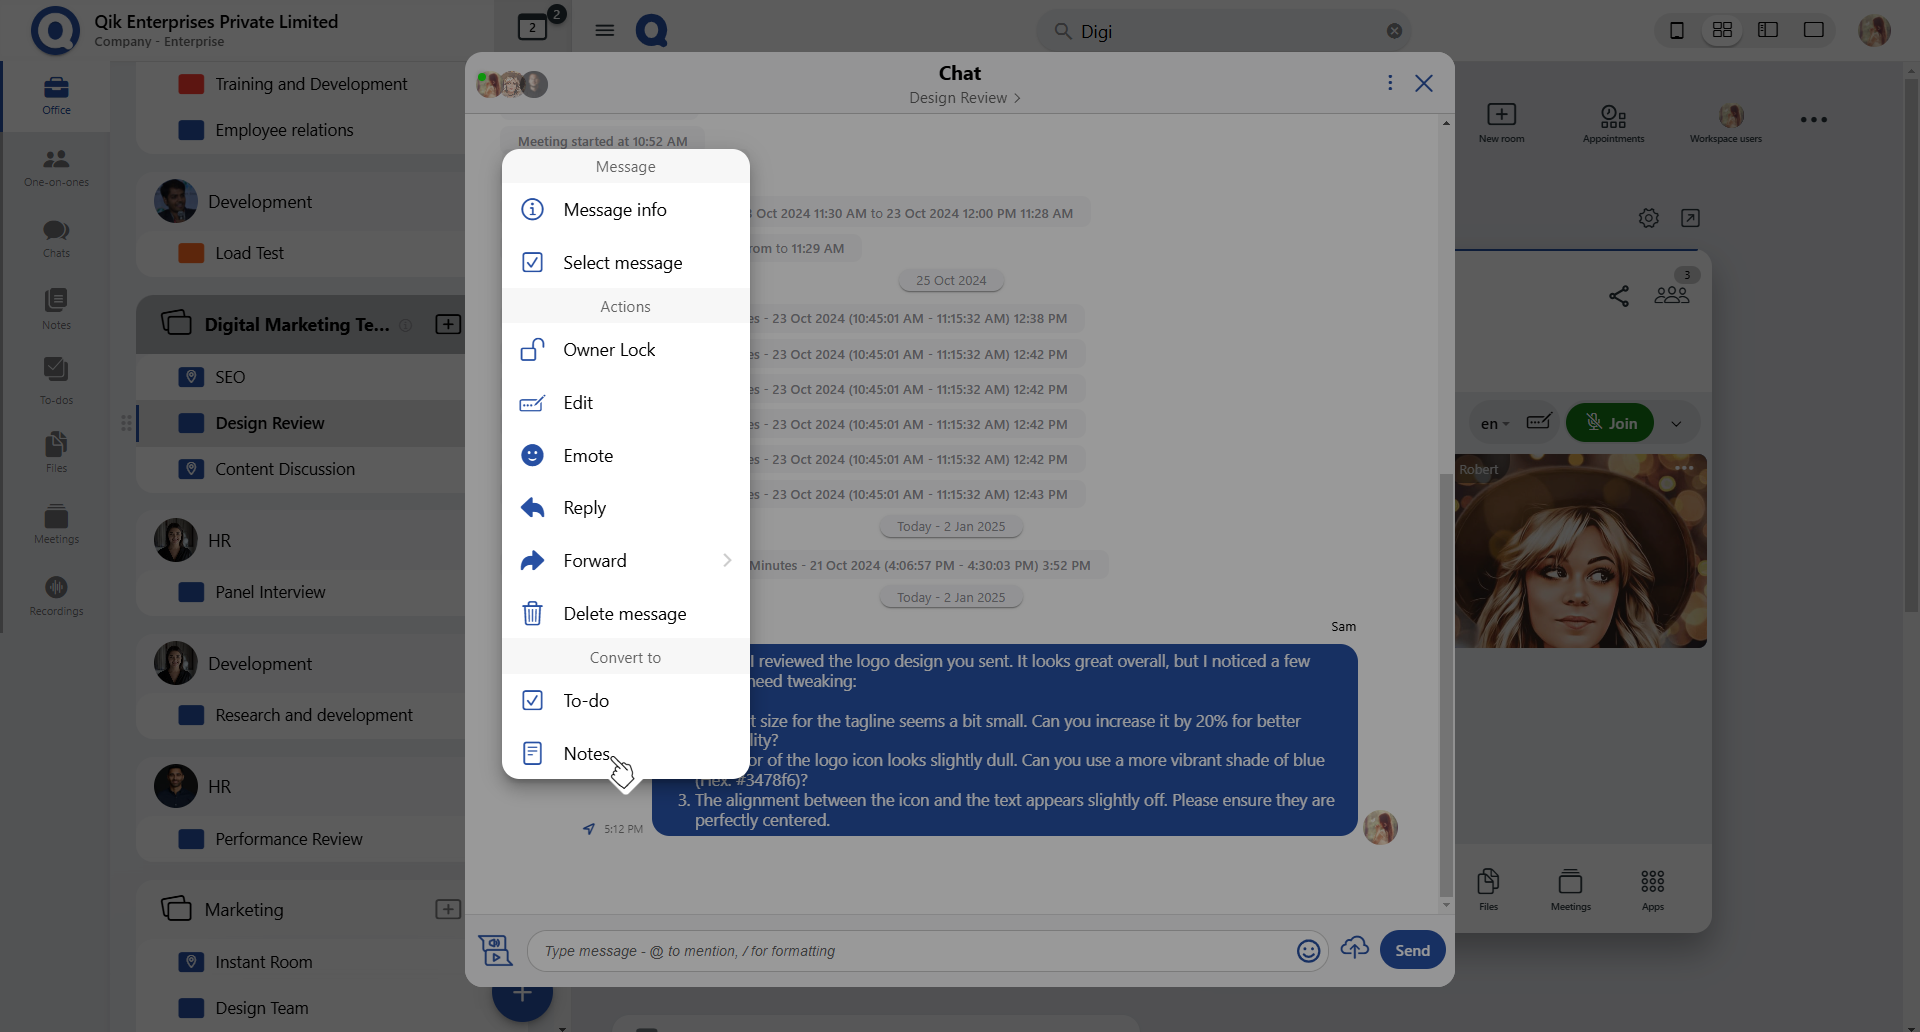
Task: Click the Owner Lock option
Action: [x=609, y=350]
